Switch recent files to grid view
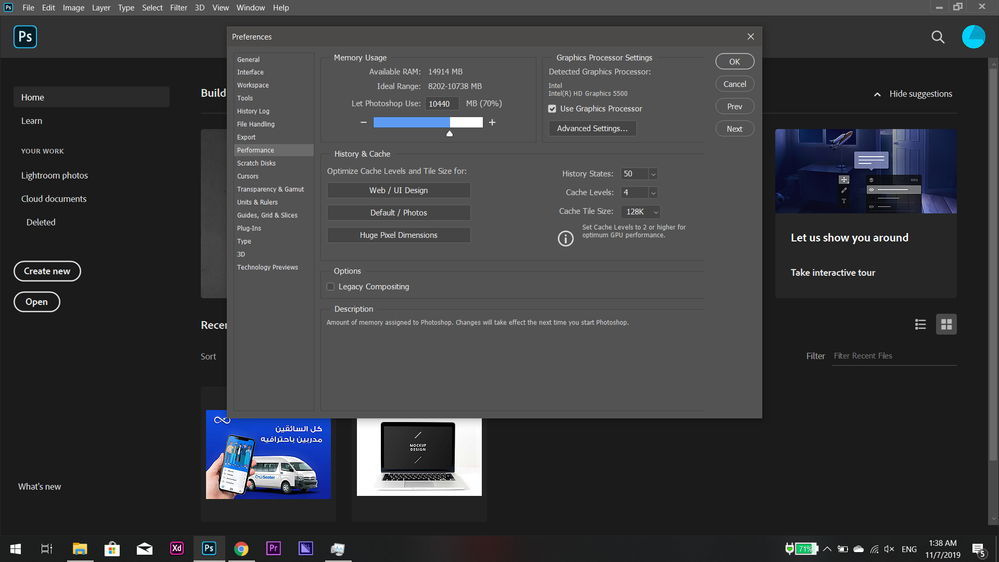The height and width of the screenshot is (562, 999). tap(946, 324)
